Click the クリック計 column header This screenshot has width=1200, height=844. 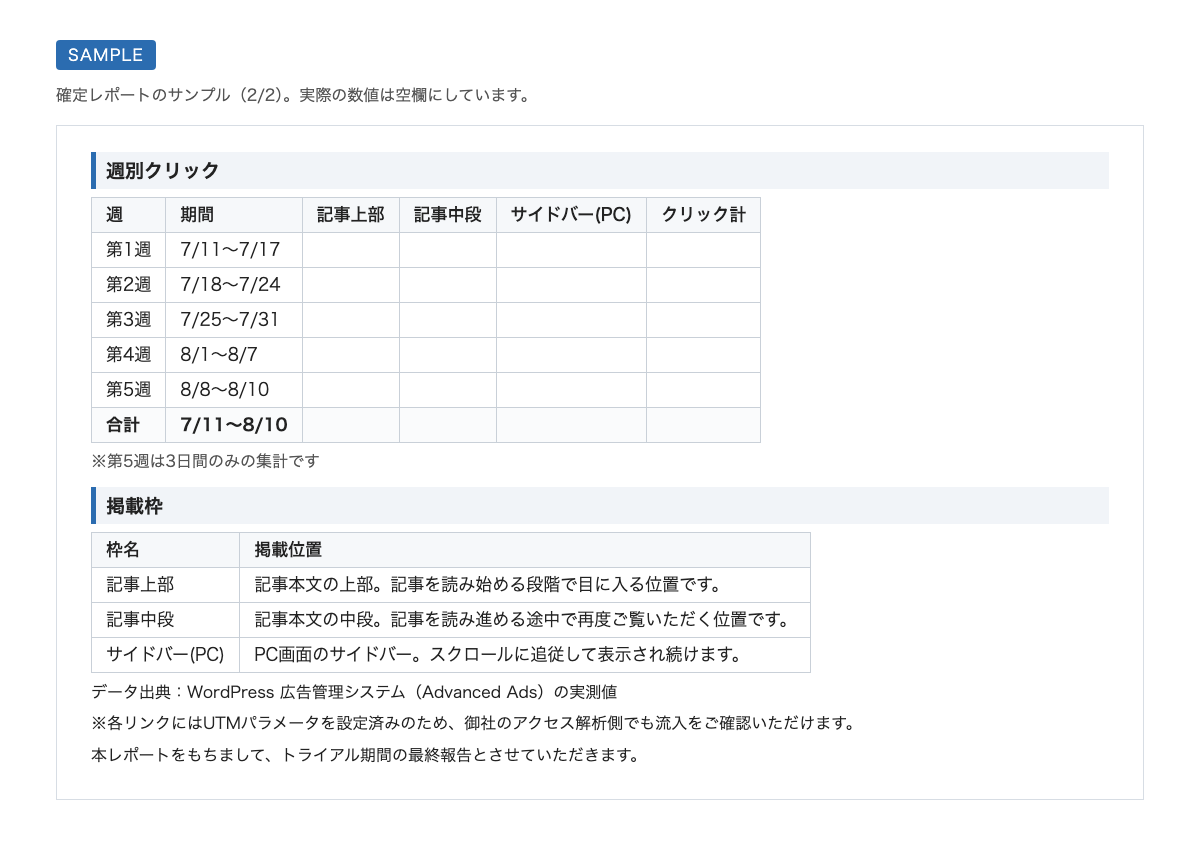[x=704, y=215]
